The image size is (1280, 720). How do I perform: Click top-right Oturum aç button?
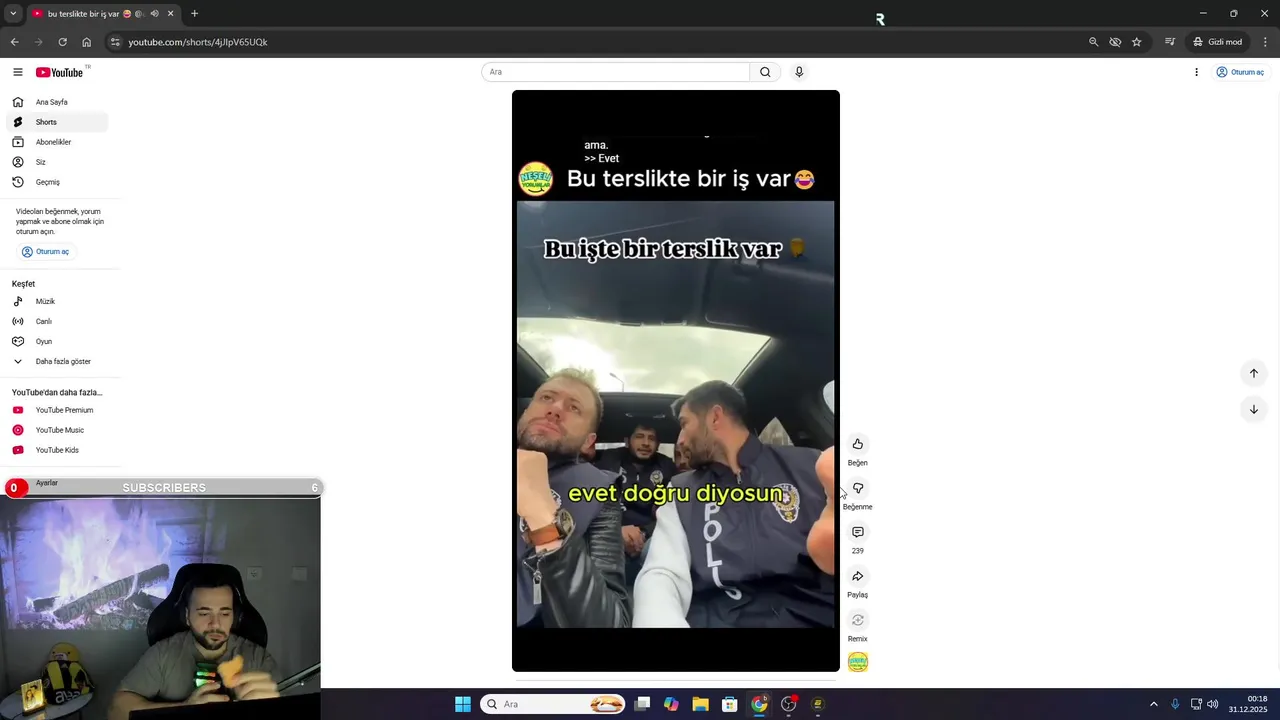[1240, 72]
